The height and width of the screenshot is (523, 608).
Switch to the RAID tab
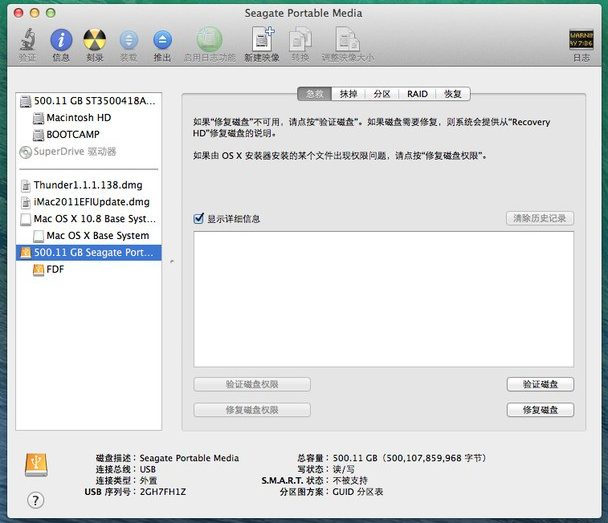[417, 94]
